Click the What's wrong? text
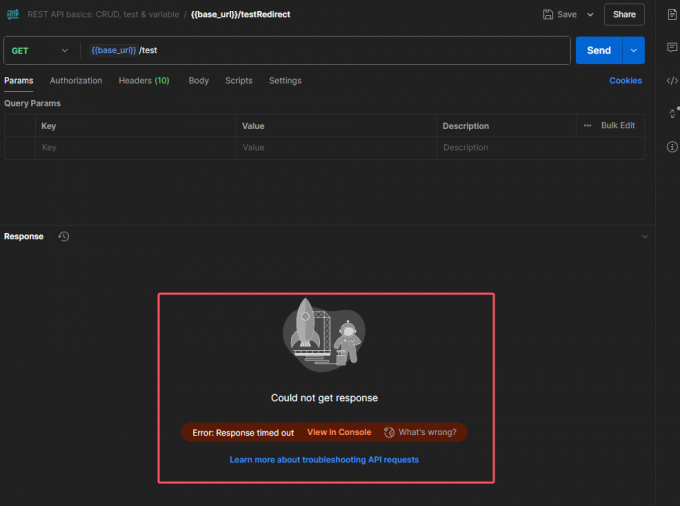The width and height of the screenshot is (680, 506). click(428, 432)
